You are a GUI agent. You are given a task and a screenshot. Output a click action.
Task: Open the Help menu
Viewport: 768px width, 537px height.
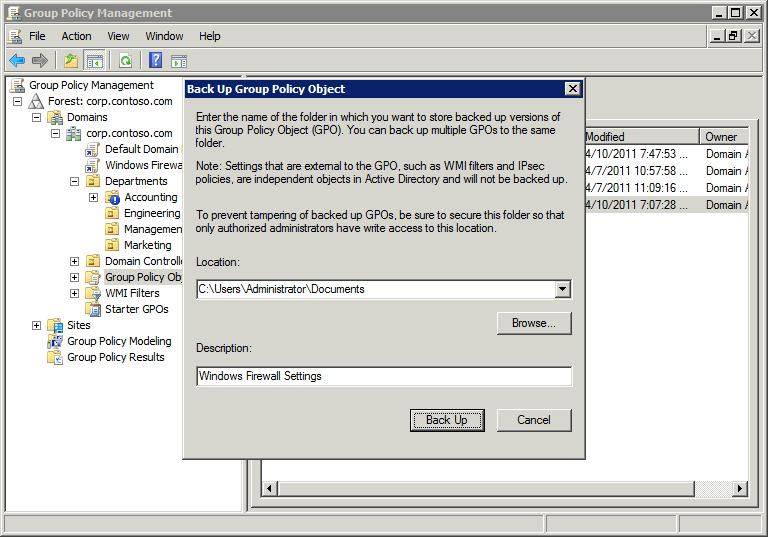(210, 36)
